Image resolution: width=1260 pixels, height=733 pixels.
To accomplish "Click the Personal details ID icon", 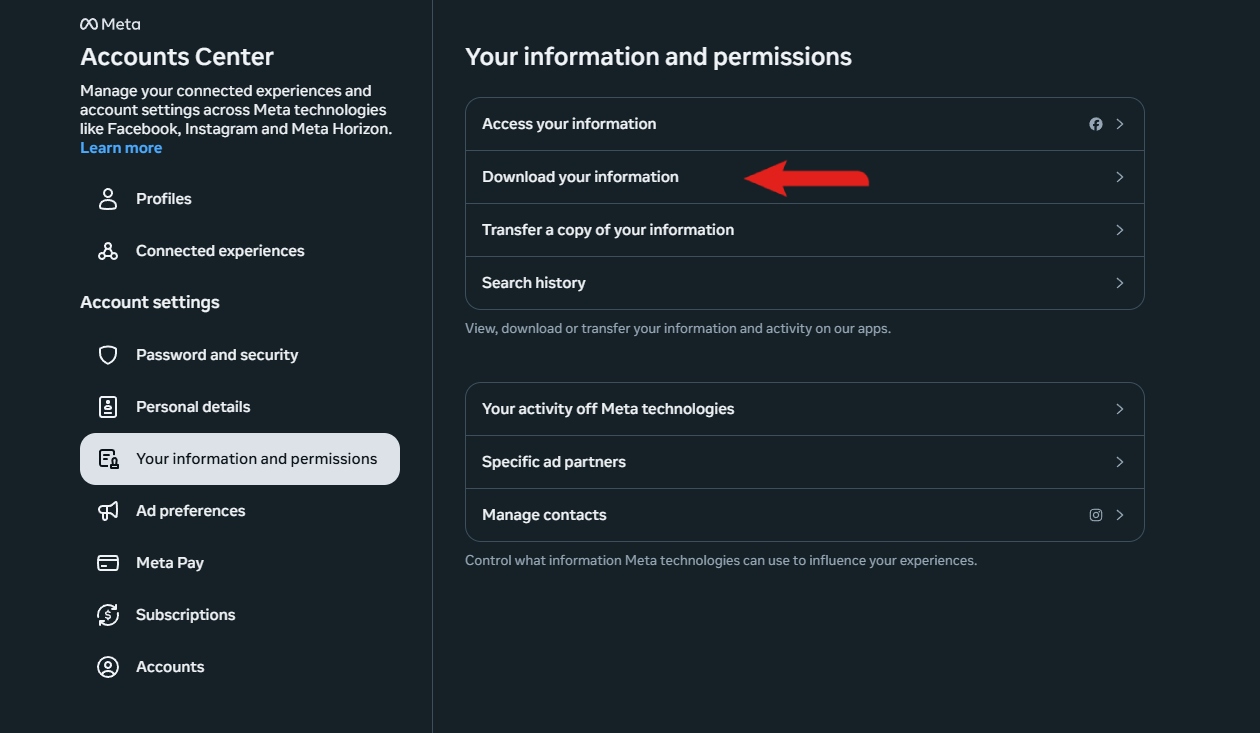I will coord(108,407).
